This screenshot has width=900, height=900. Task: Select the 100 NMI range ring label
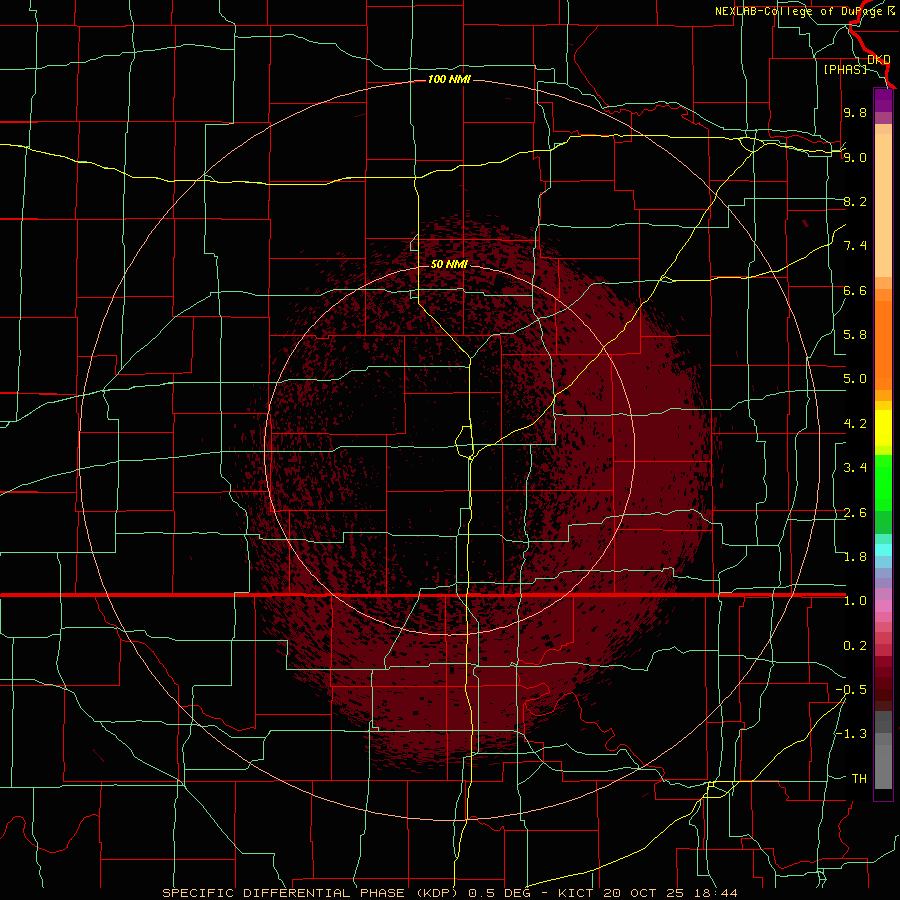(449, 79)
